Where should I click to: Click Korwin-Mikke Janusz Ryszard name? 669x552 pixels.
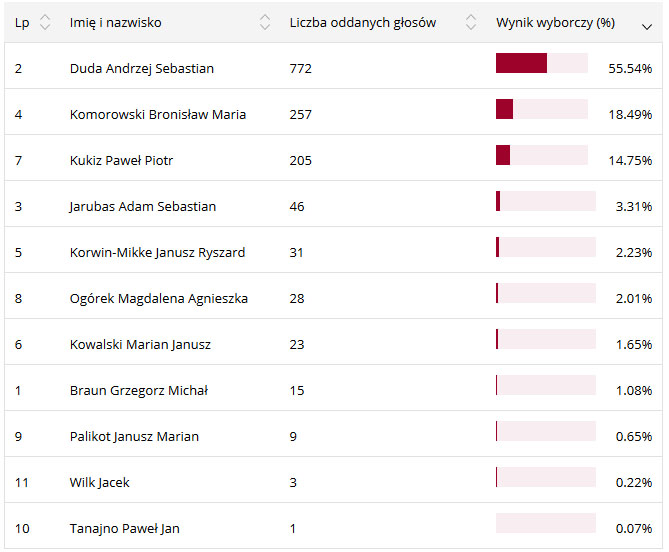click(x=157, y=253)
